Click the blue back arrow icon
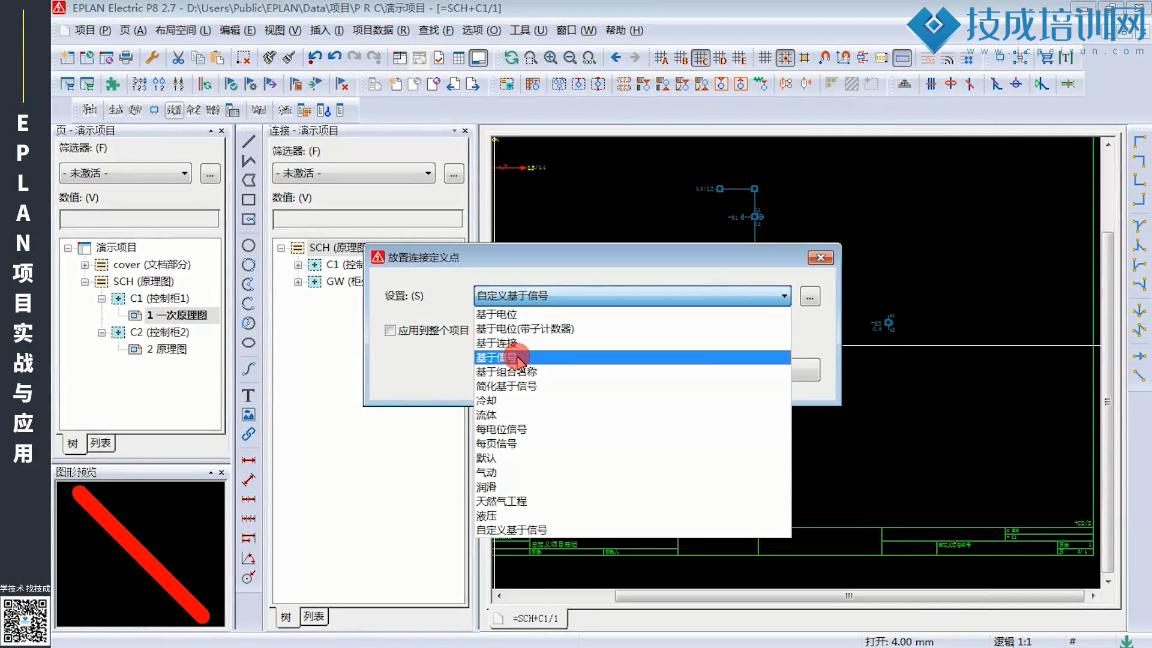The image size is (1152, 648). 616,57
